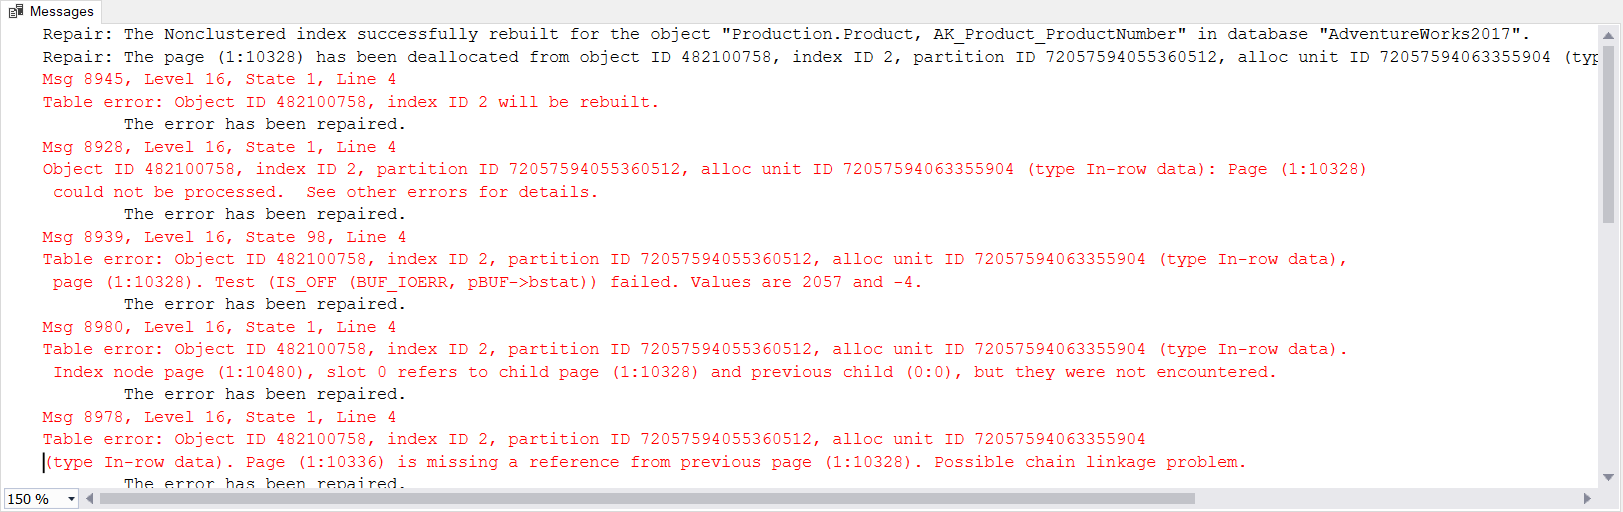1623x512 pixels.
Task: Click the zoom percentage text field showing 150 %
Action: pos(30,499)
